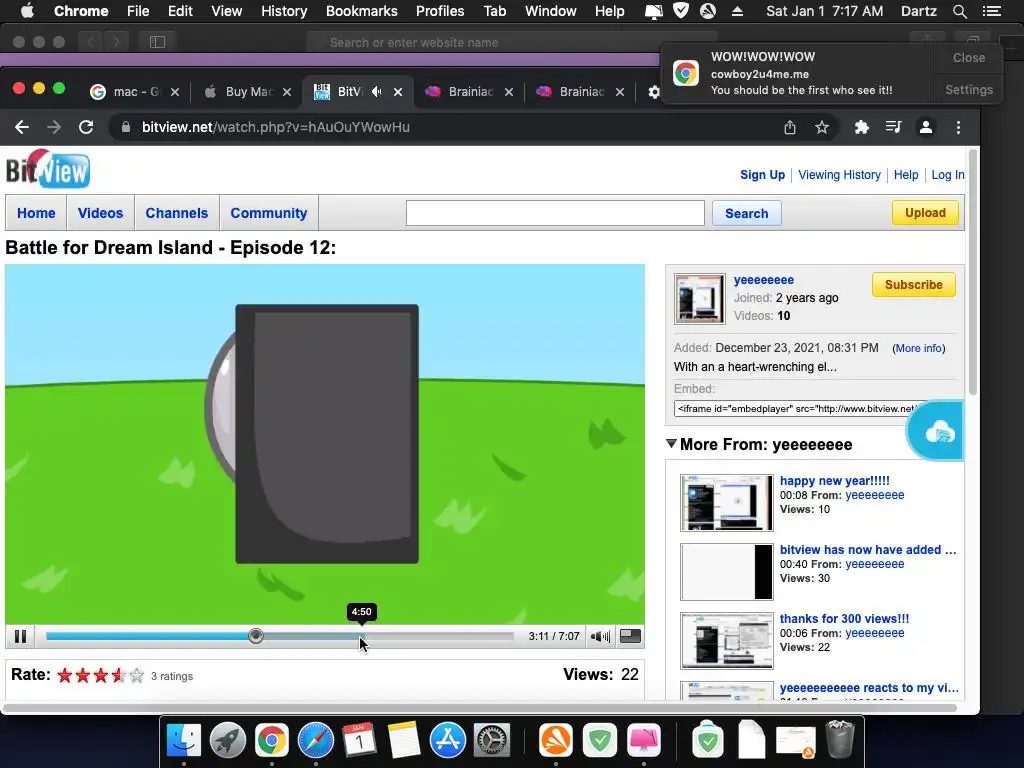Click the BitView search input field
Viewport: 1024px width, 768px height.
(x=555, y=213)
